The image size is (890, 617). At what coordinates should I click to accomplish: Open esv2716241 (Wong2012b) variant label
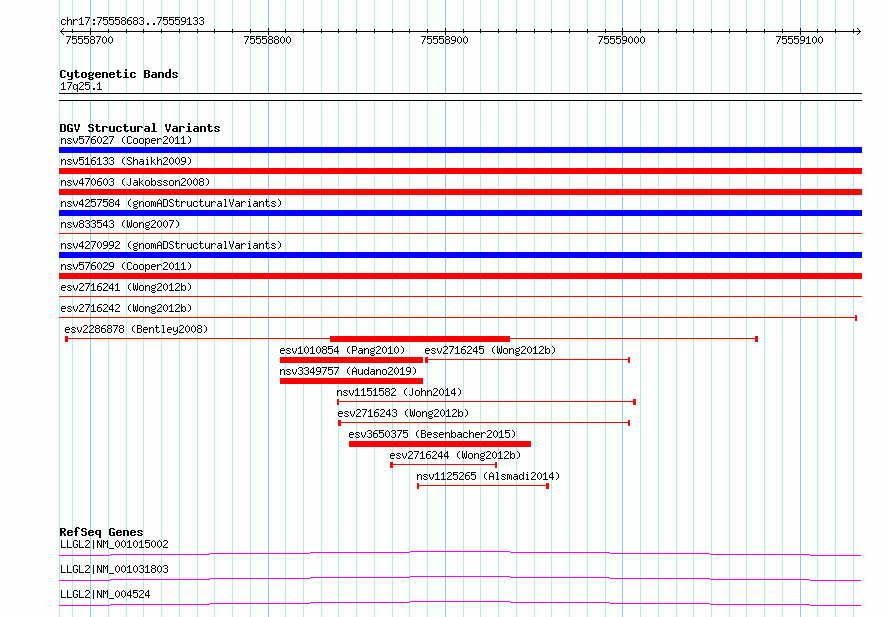pyautogui.click(x=126, y=287)
